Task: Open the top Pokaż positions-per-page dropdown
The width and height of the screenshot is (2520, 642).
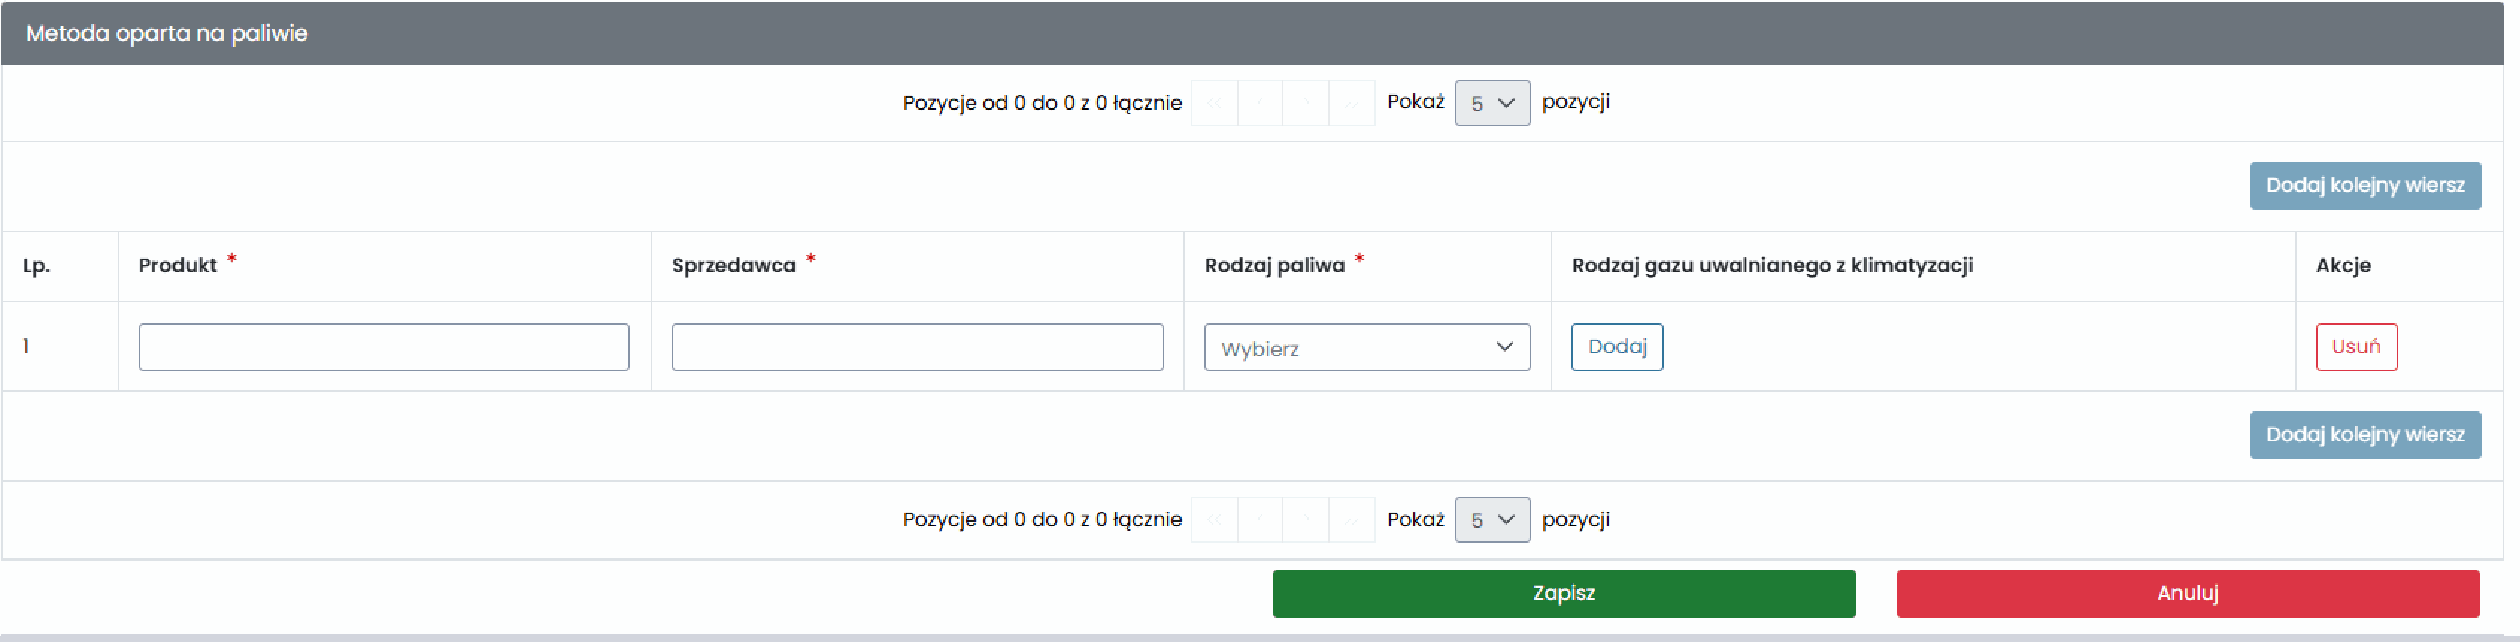Action: pos(1492,103)
